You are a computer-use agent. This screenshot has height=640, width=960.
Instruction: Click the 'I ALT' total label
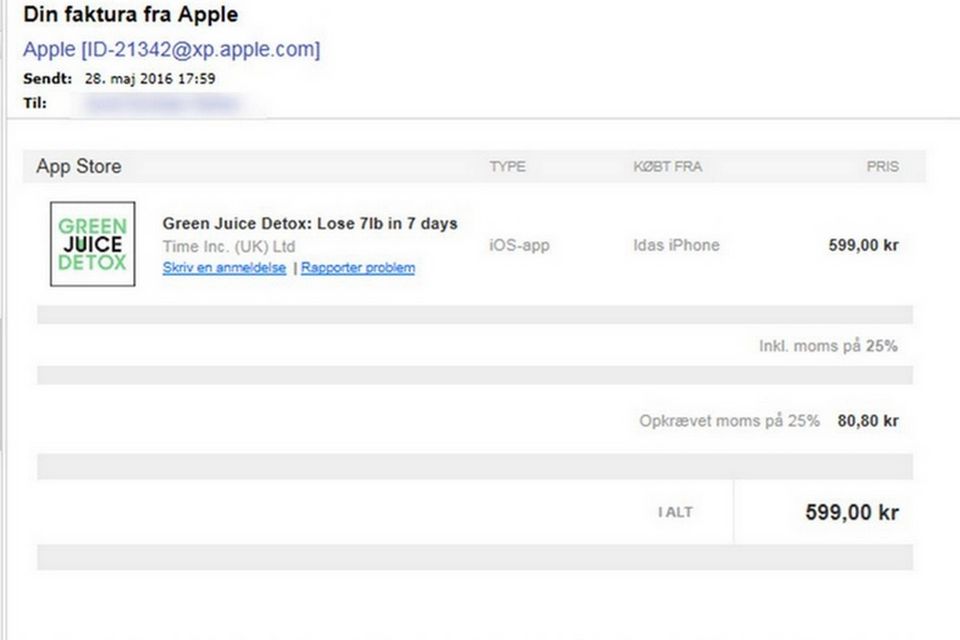click(x=675, y=512)
